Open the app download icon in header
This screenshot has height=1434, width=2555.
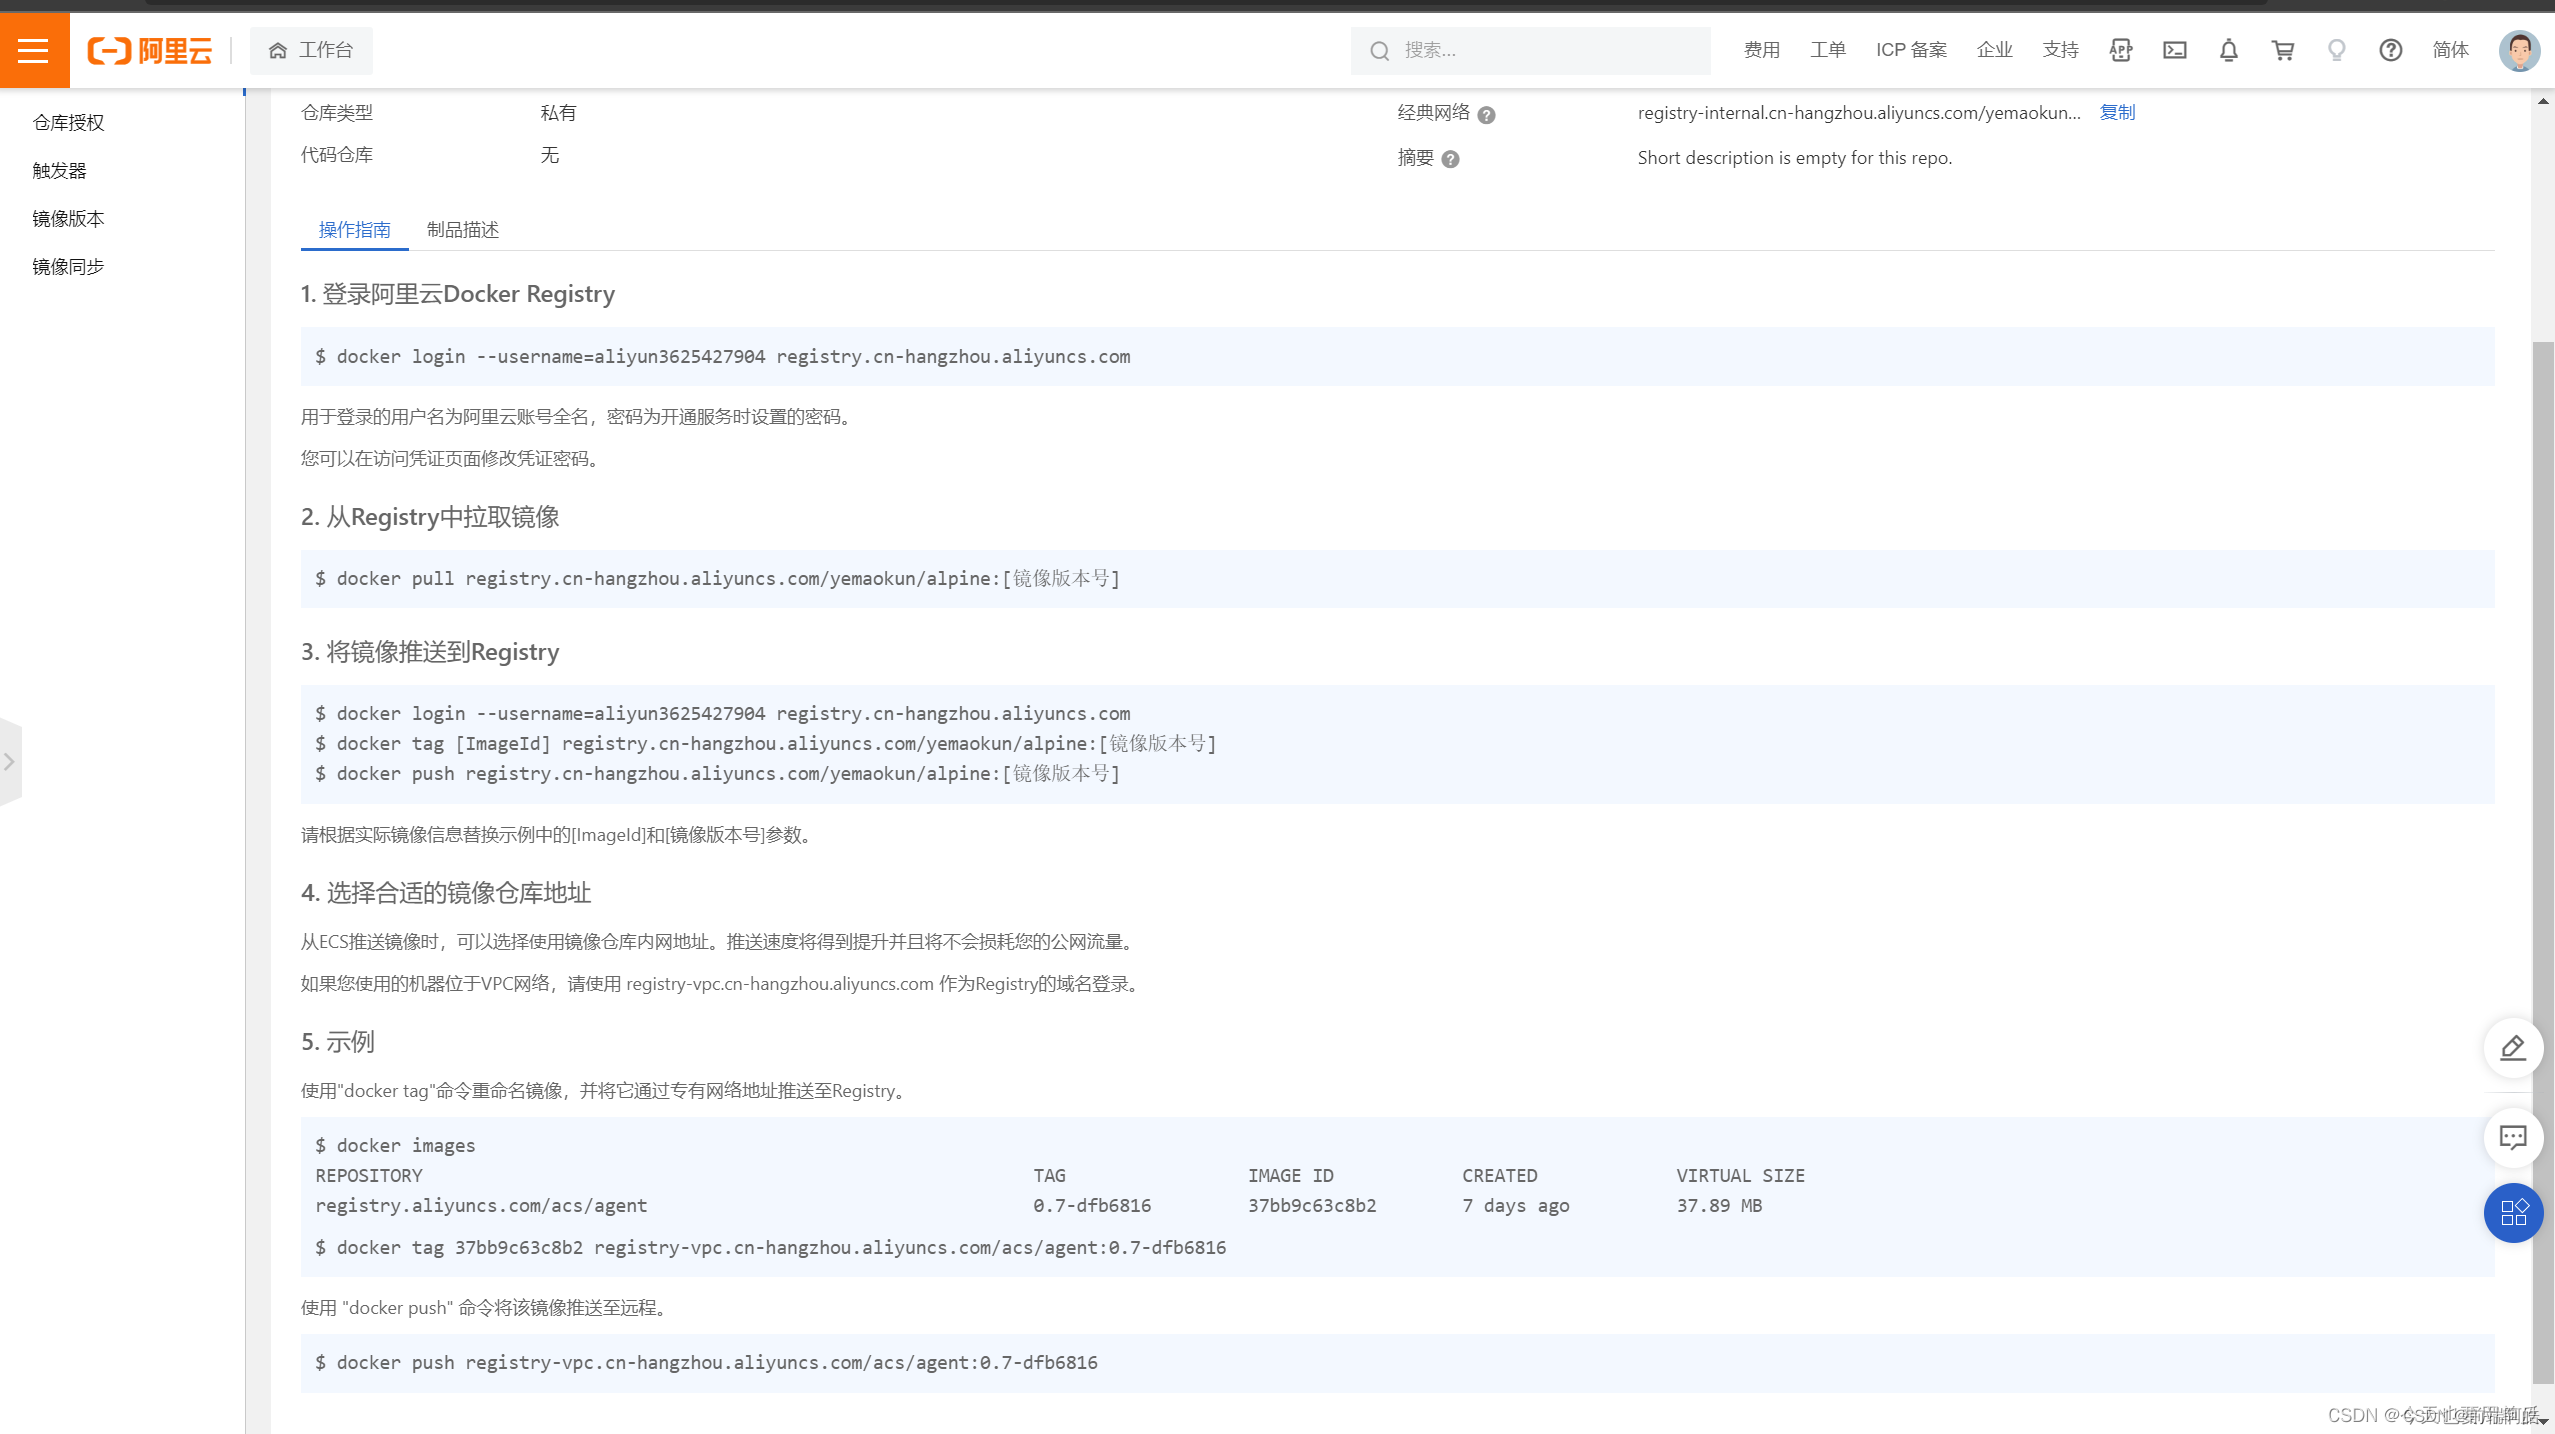click(x=2121, y=50)
